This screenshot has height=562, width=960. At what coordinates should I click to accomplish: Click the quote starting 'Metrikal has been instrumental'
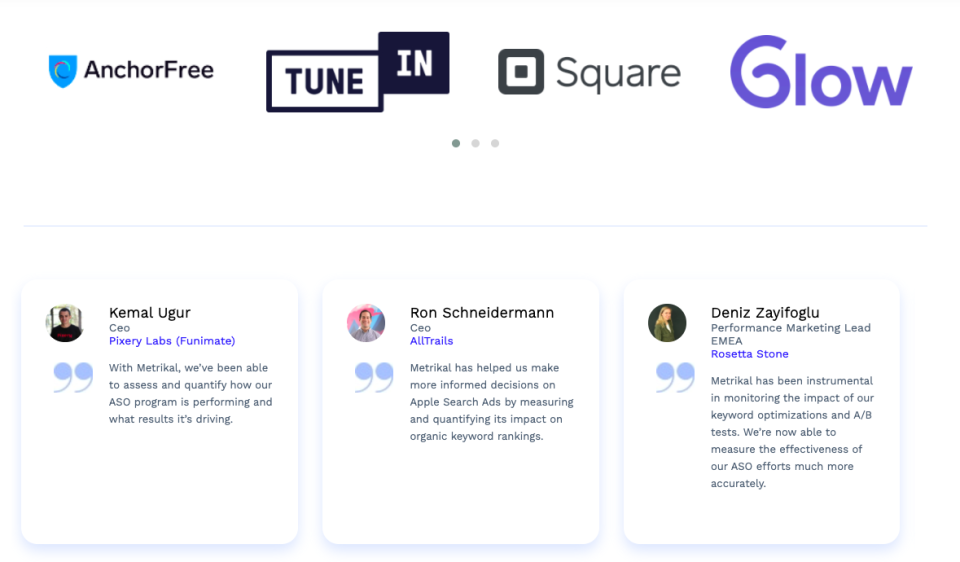coord(792,432)
